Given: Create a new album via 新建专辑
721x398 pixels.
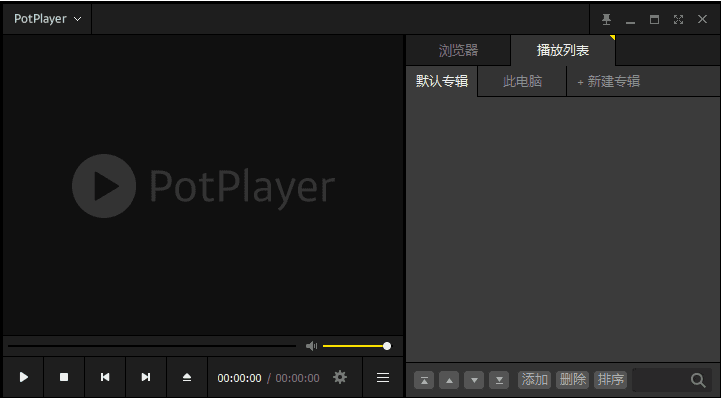Looking at the screenshot, I should click(x=608, y=81).
